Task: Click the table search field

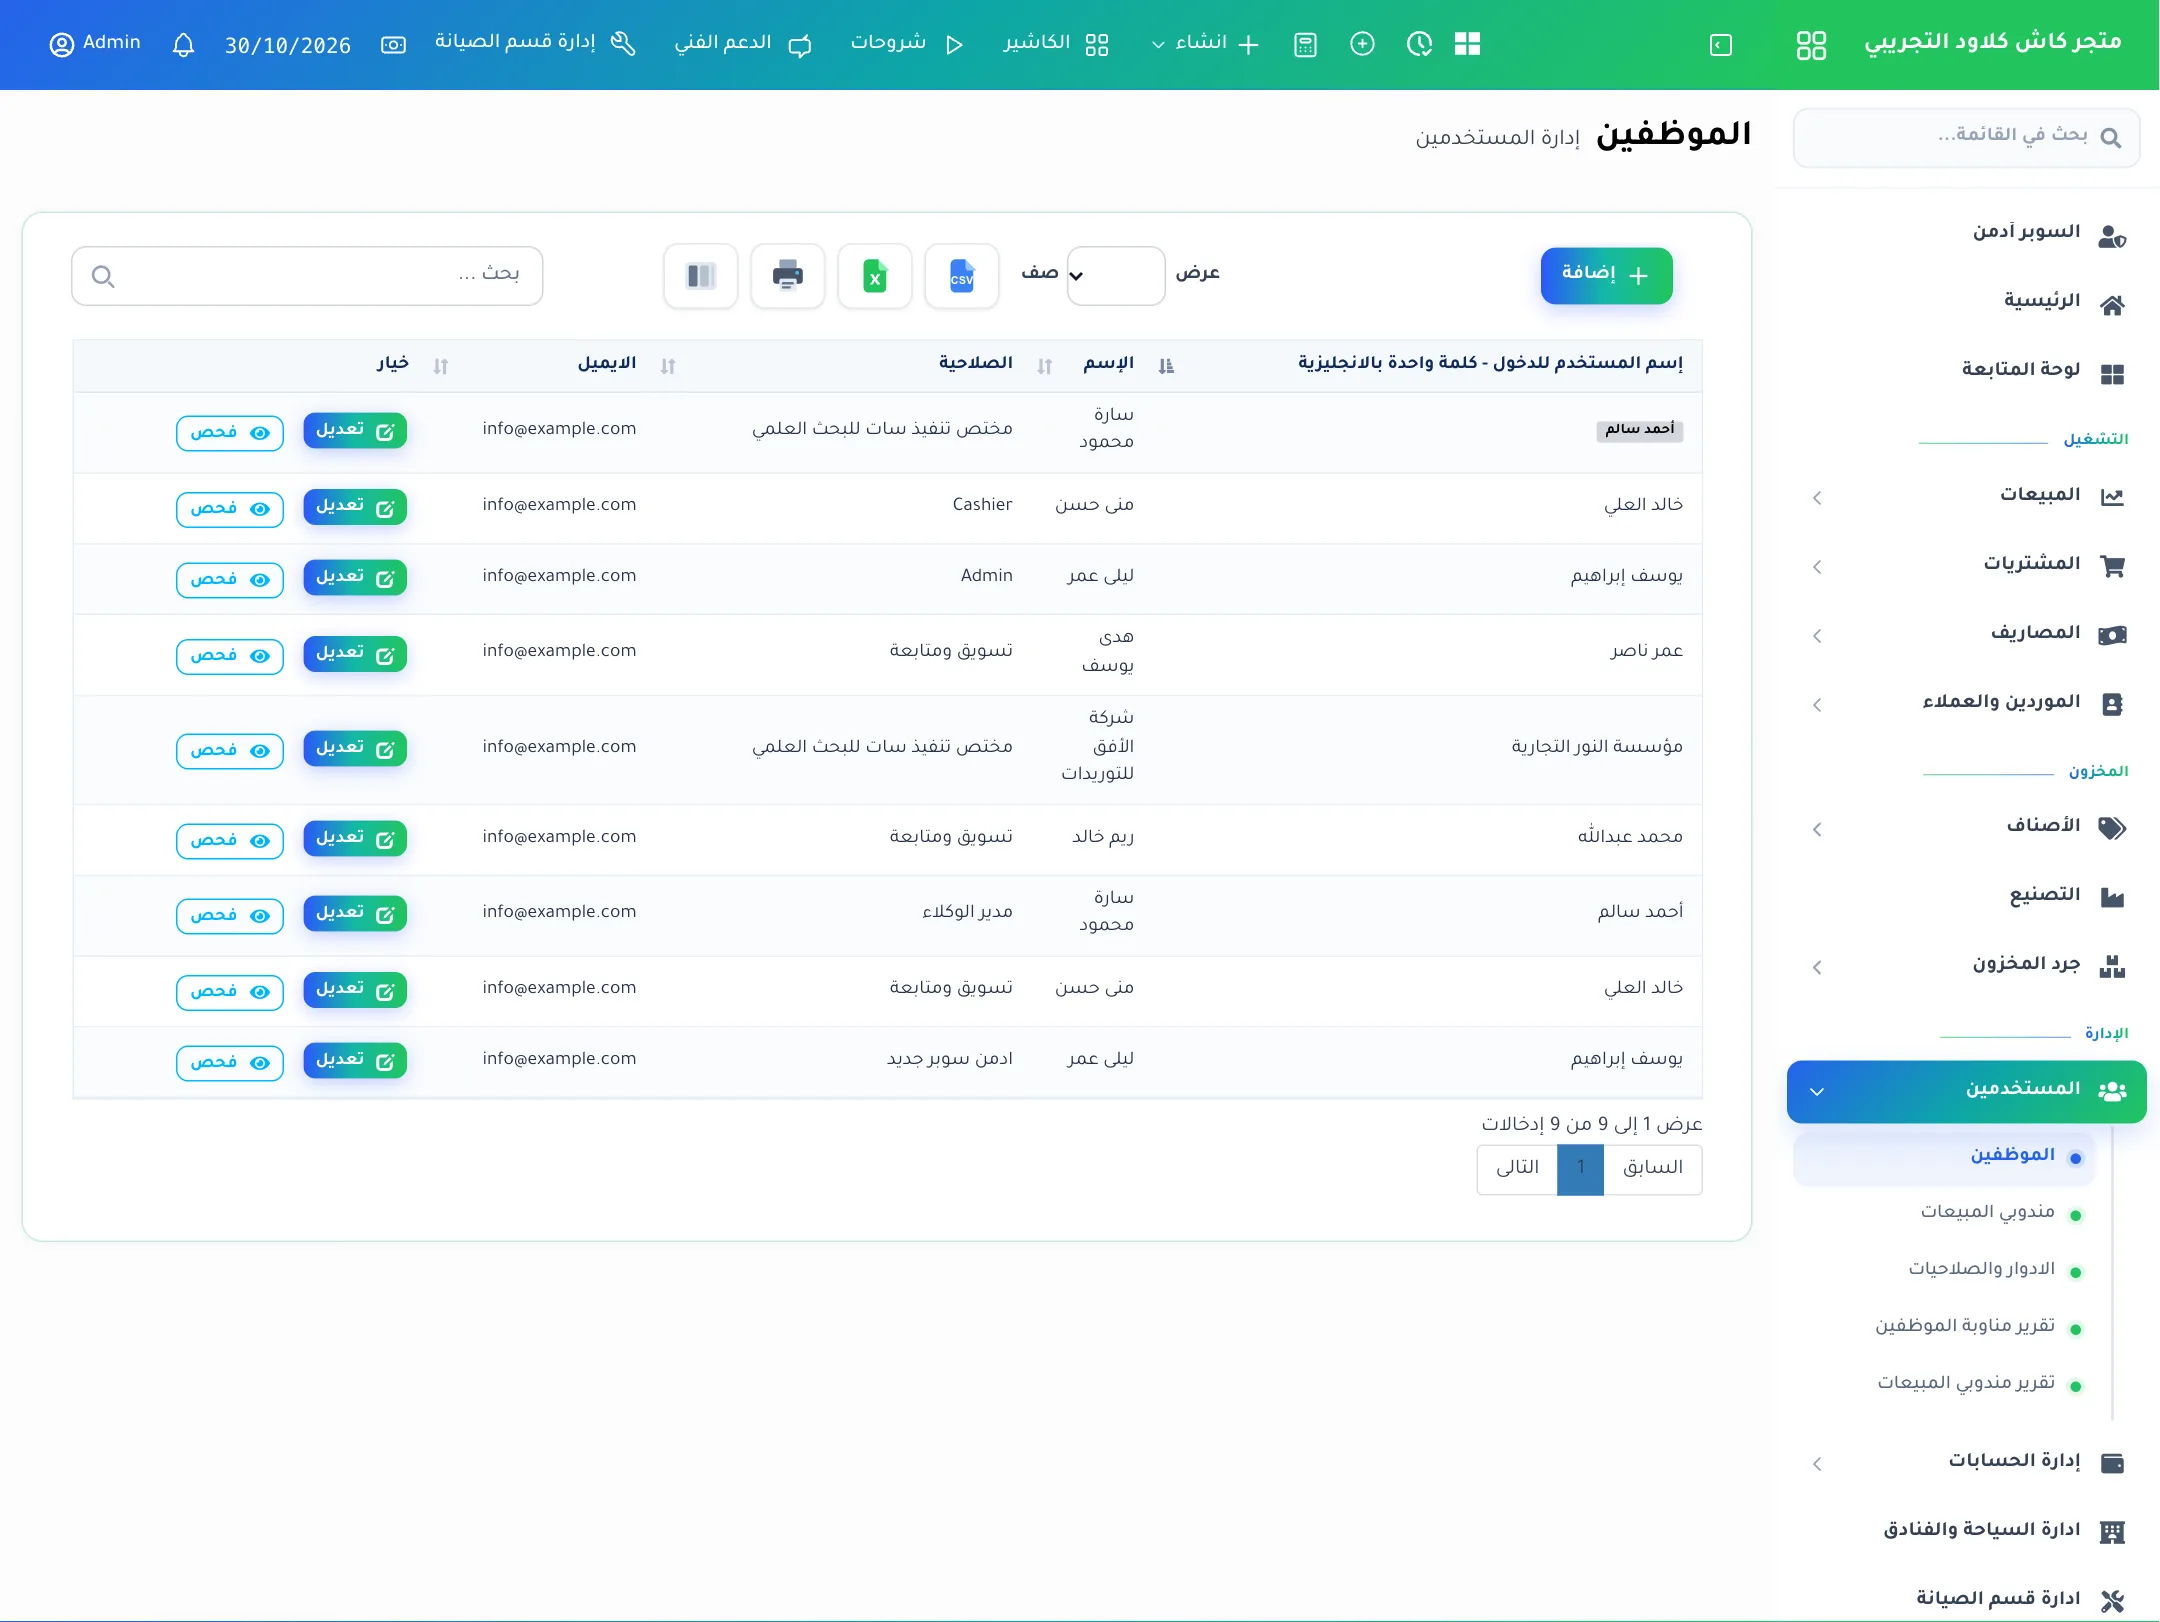Action: tap(307, 276)
